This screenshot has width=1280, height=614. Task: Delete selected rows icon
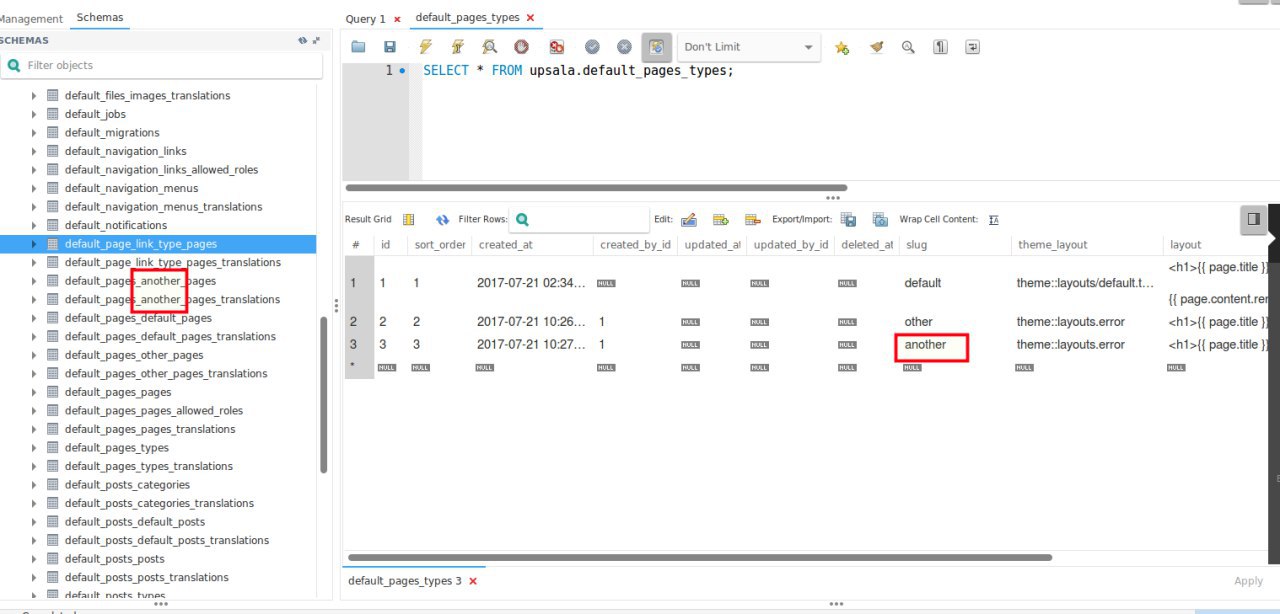coord(753,219)
